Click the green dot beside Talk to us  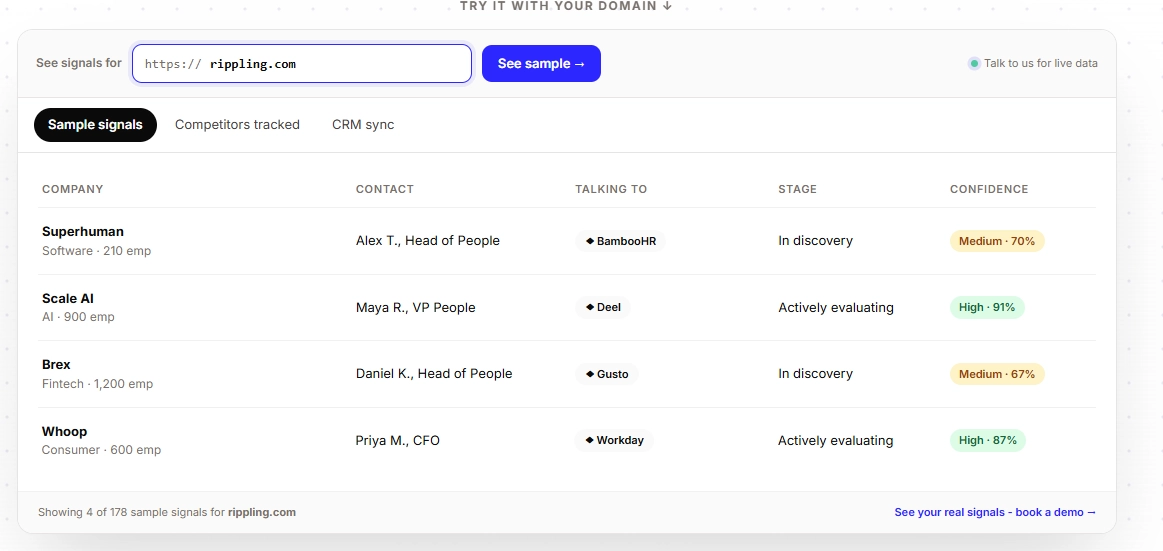(x=974, y=64)
